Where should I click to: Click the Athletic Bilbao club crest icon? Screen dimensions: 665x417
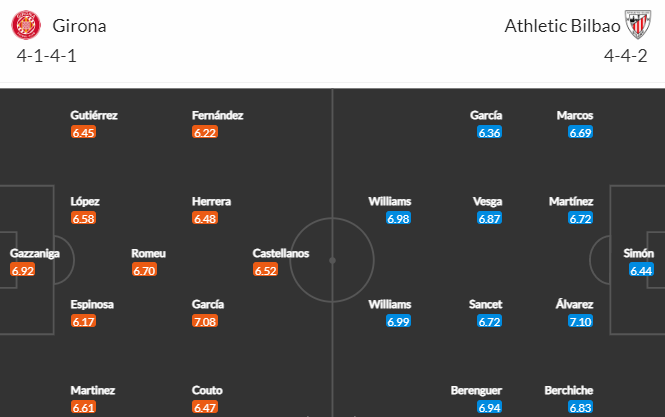[638, 24]
